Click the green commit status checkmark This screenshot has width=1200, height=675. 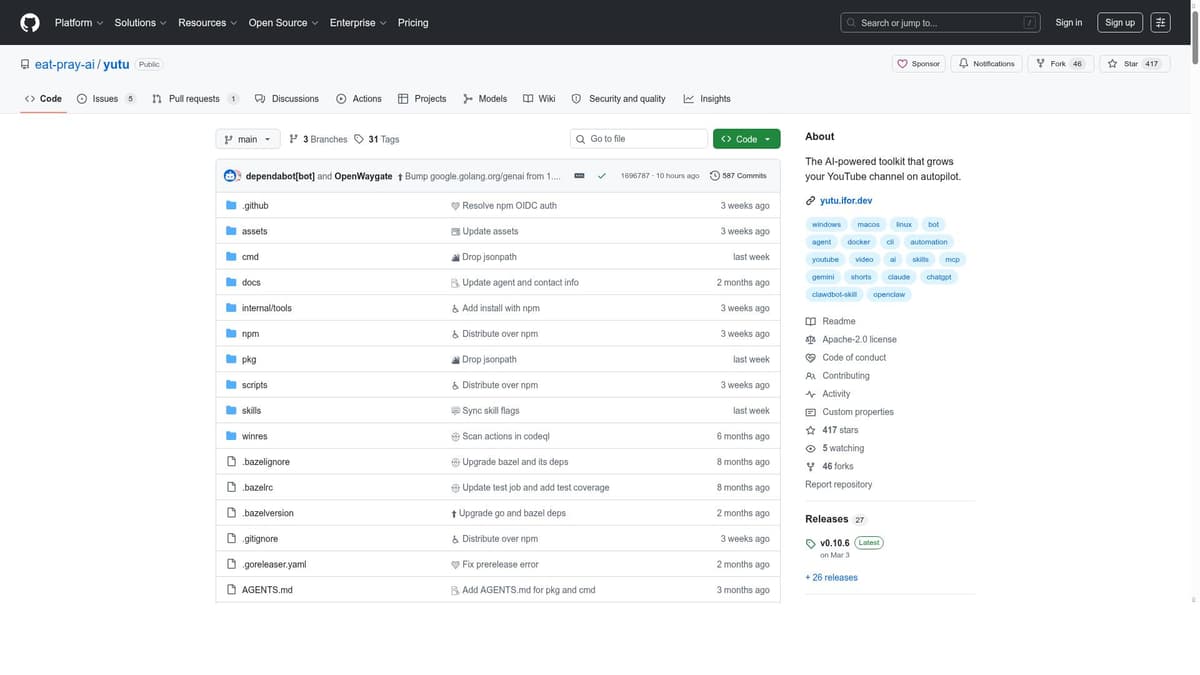[601, 176]
